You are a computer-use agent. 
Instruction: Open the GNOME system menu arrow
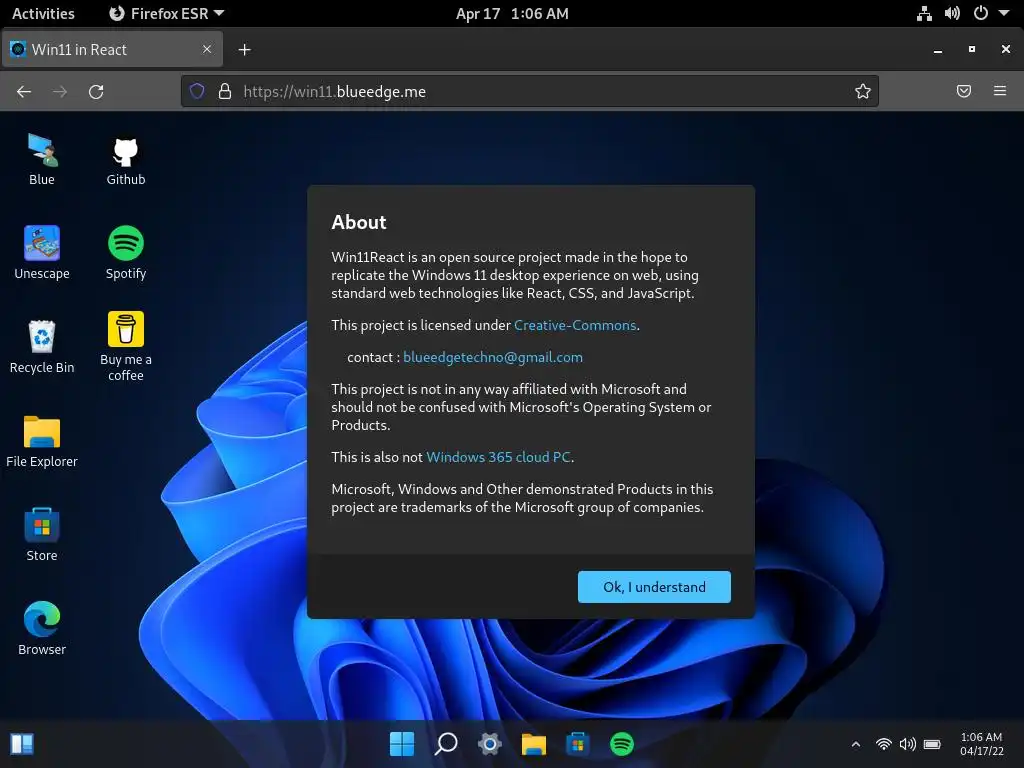pos(1004,14)
